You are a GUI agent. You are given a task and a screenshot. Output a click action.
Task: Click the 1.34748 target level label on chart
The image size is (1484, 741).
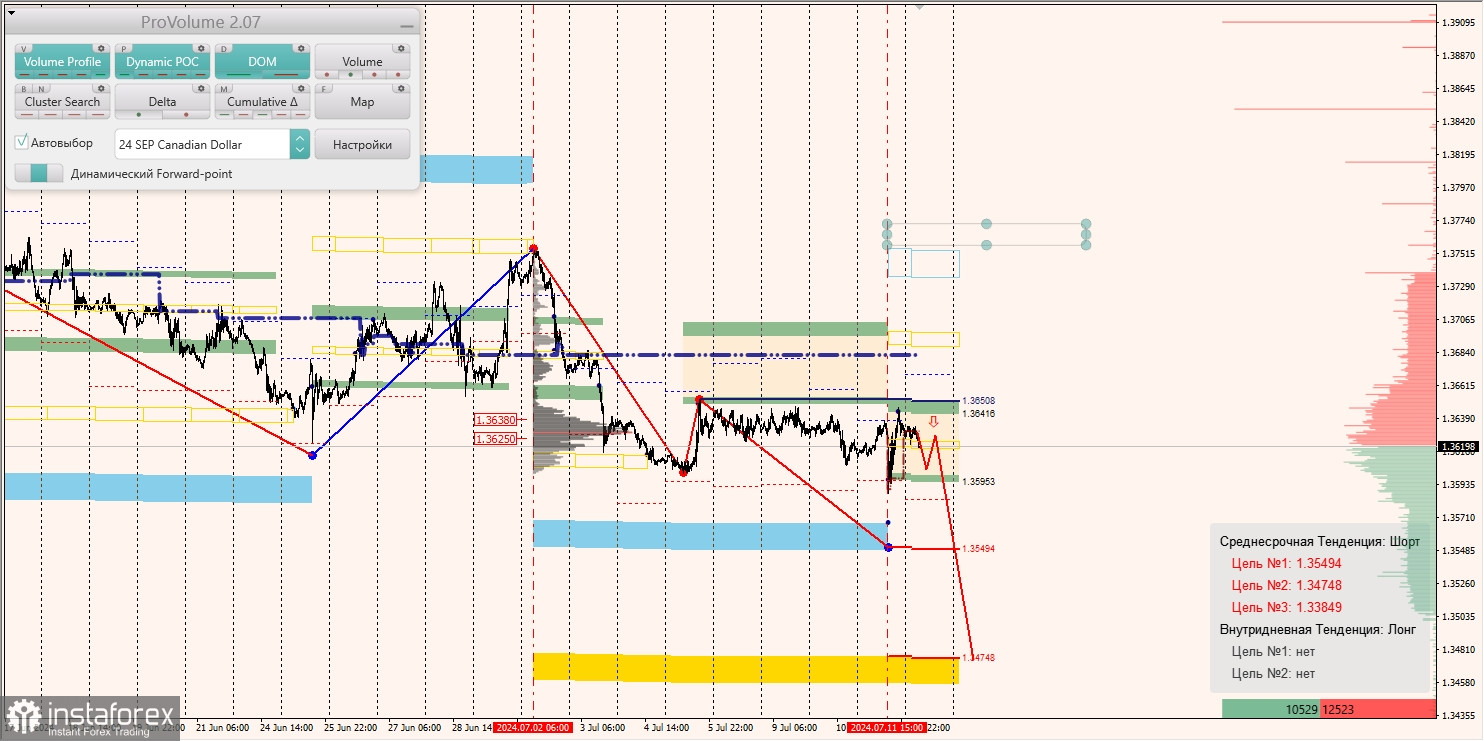978,658
